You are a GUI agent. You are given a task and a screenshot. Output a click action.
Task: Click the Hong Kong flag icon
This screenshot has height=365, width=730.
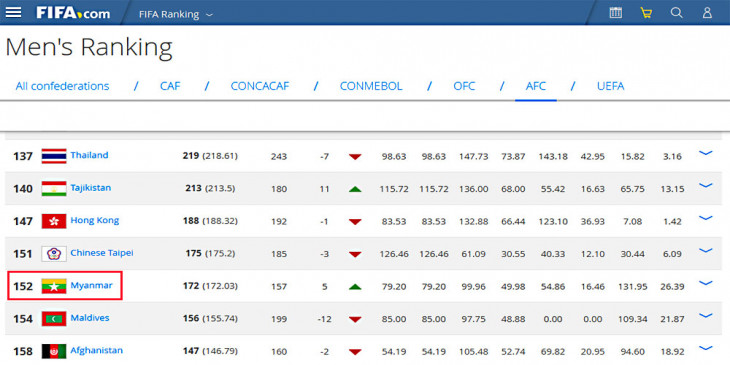[54, 221]
